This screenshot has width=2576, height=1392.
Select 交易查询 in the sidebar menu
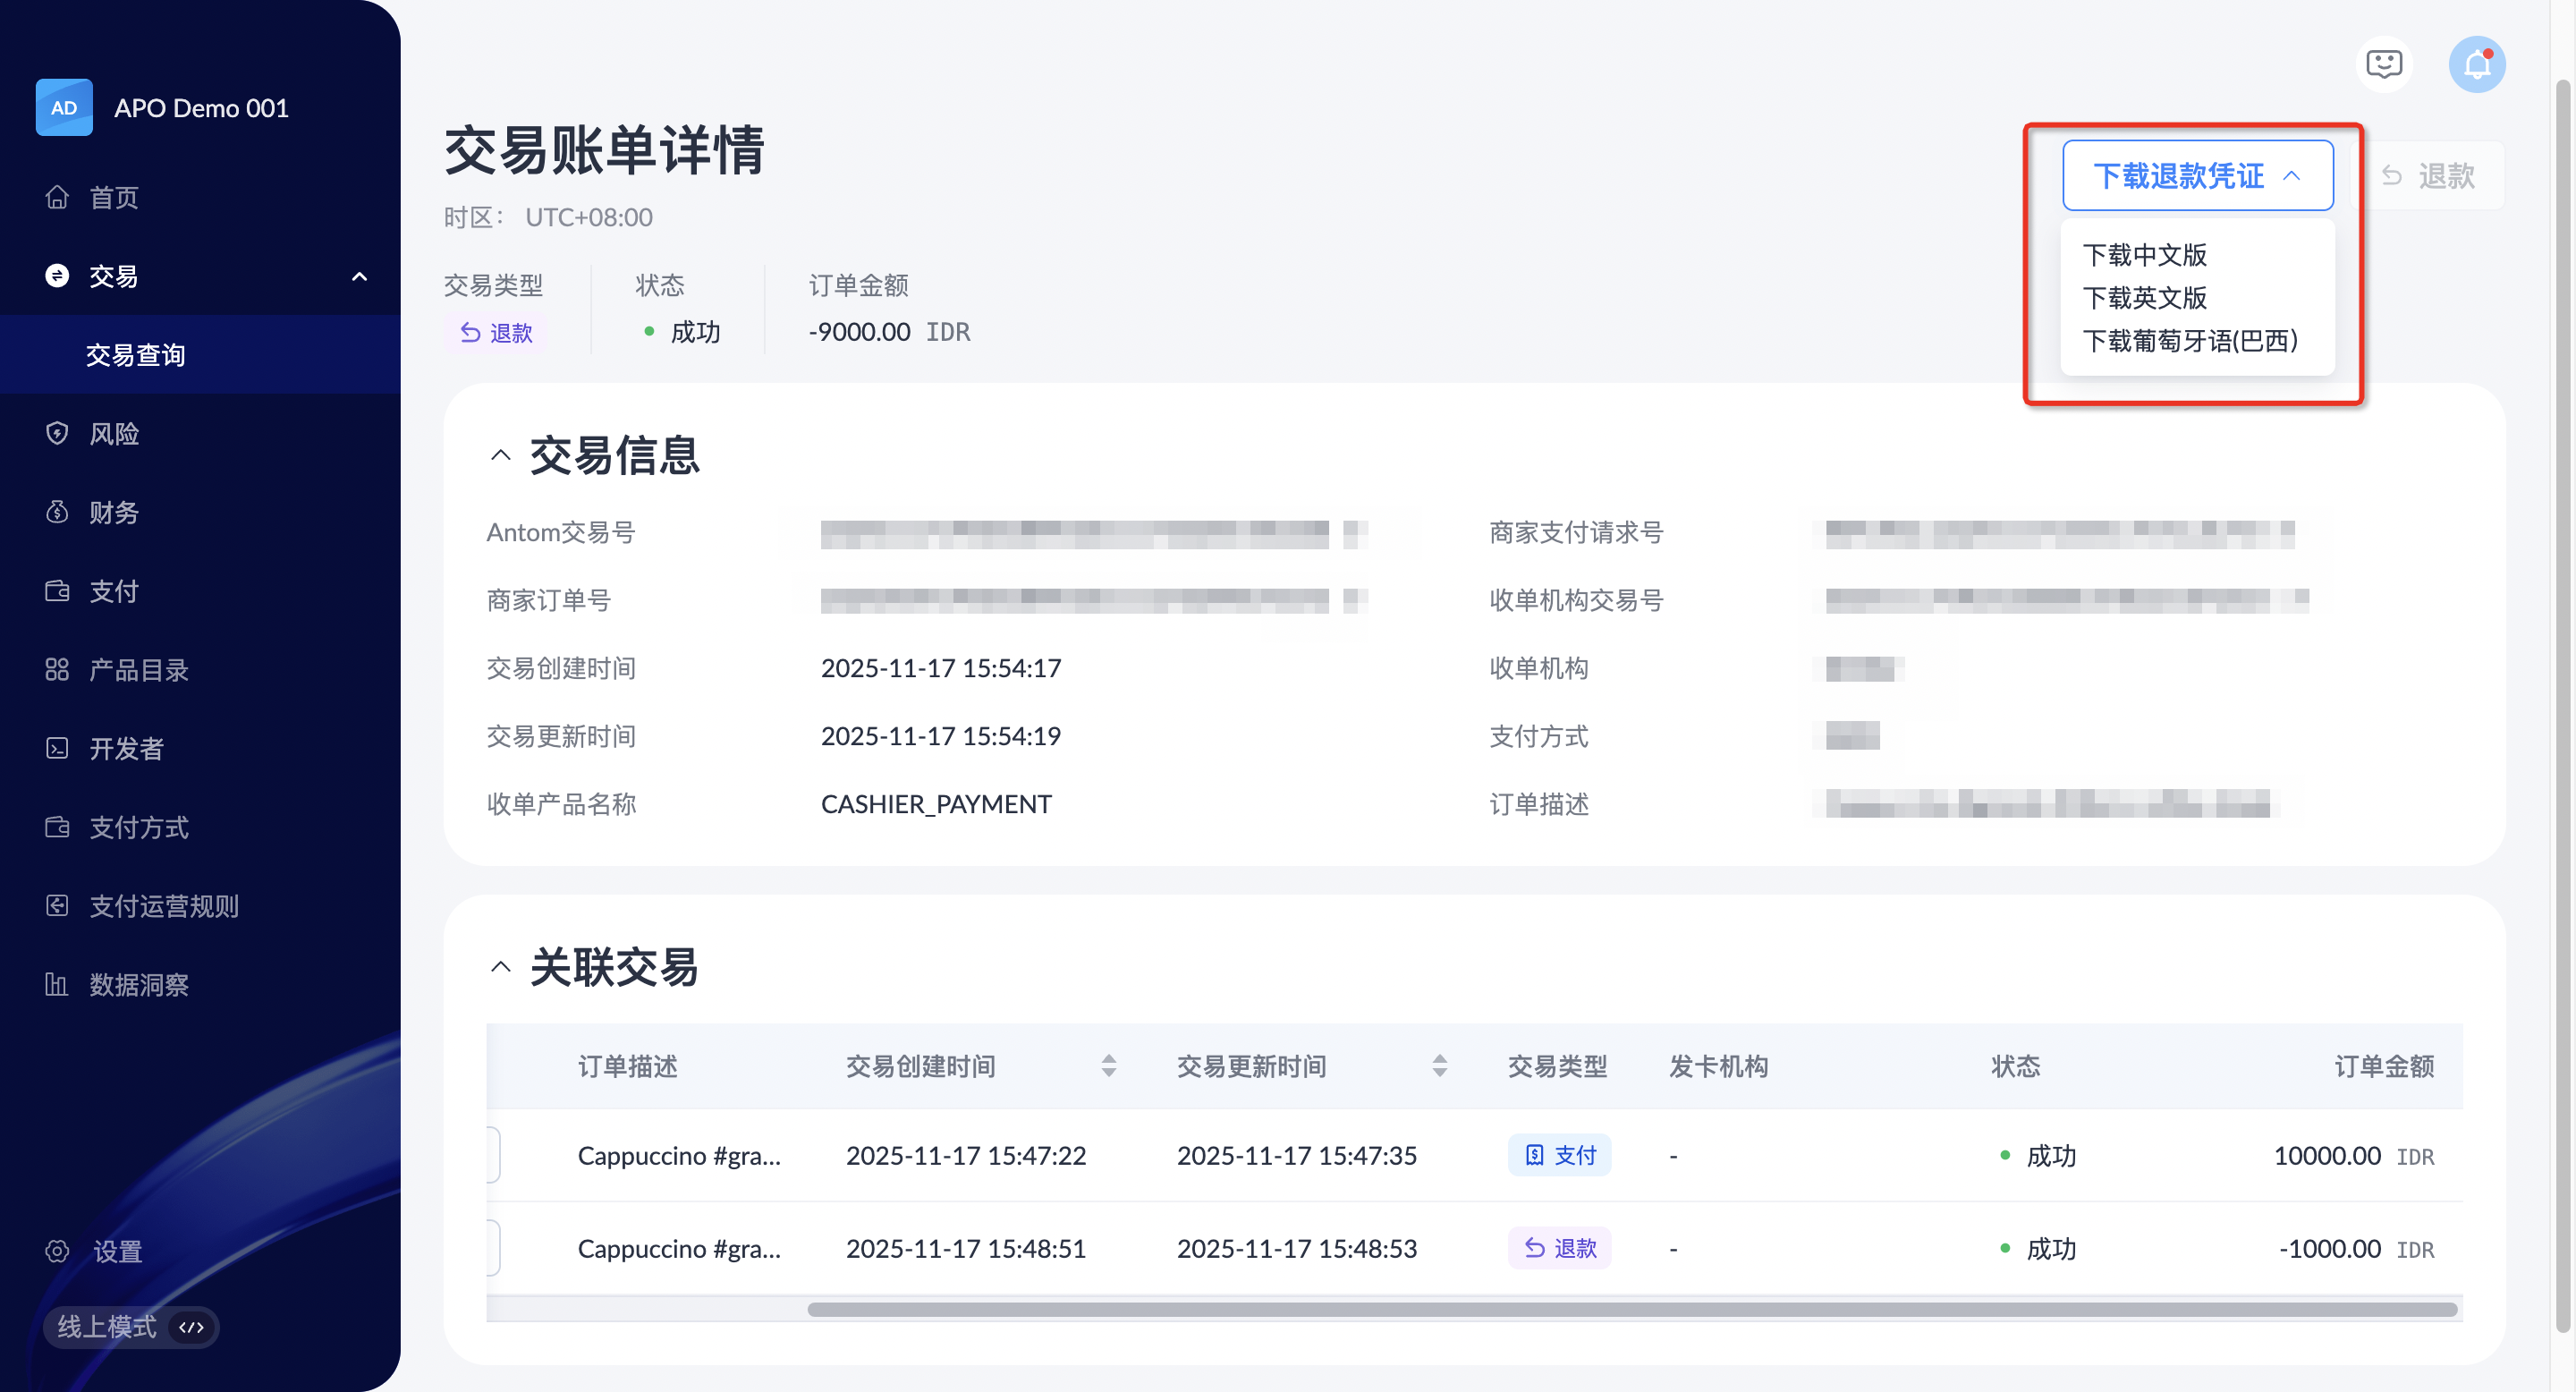click(x=135, y=354)
